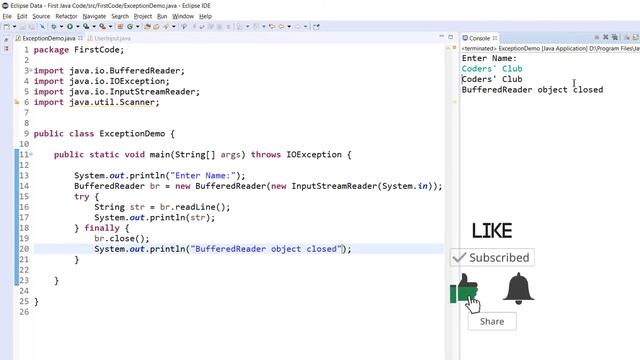Switch to the ExceptionDemo.java editor tab
Image resolution: width=640 pixels, height=360 pixels.
click(49, 38)
